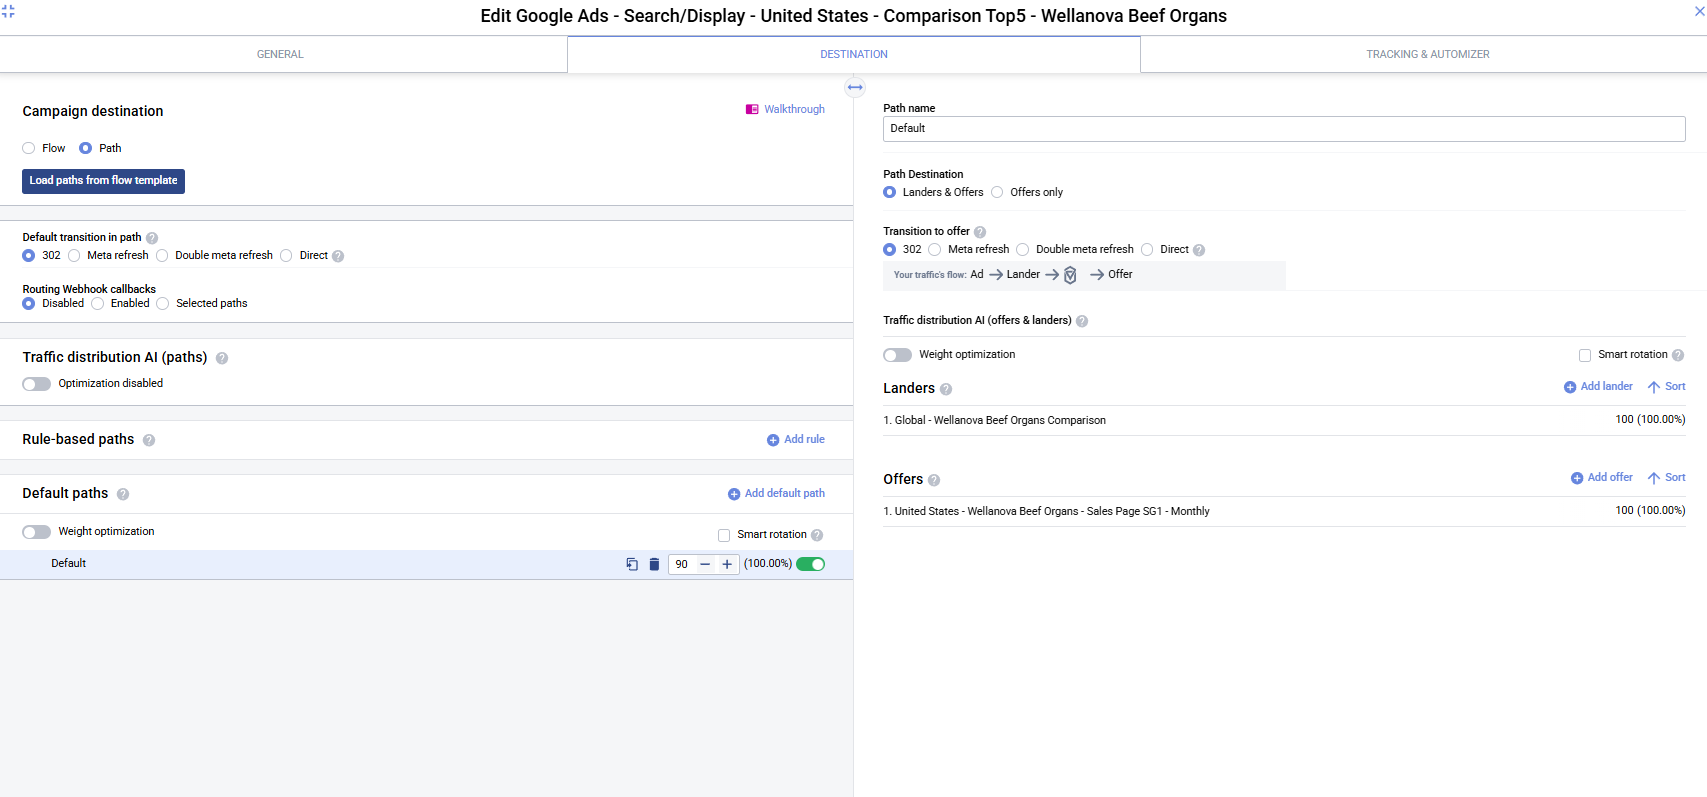Choose Meta refresh for default transition in path

tap(74, 256)
